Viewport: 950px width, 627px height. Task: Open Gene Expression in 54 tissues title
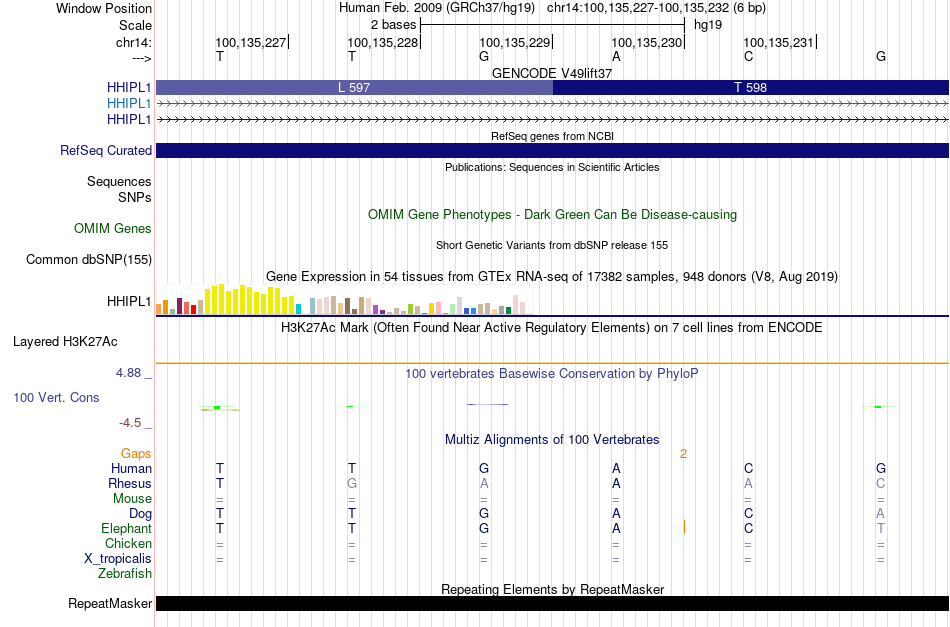[552, 277]
